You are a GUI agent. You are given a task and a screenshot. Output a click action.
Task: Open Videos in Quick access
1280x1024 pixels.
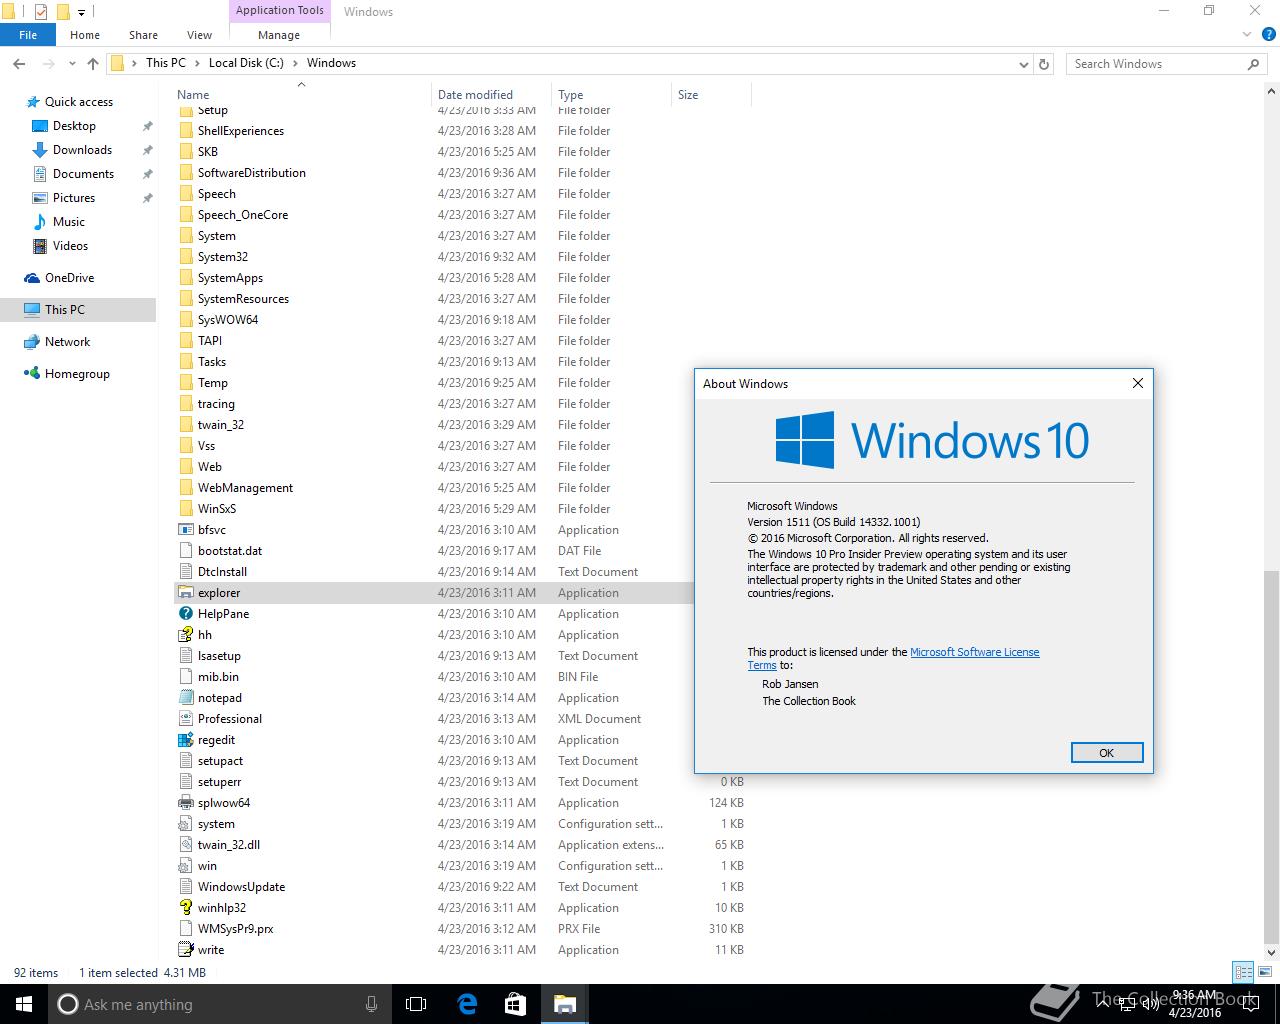(x=70, y=246)
